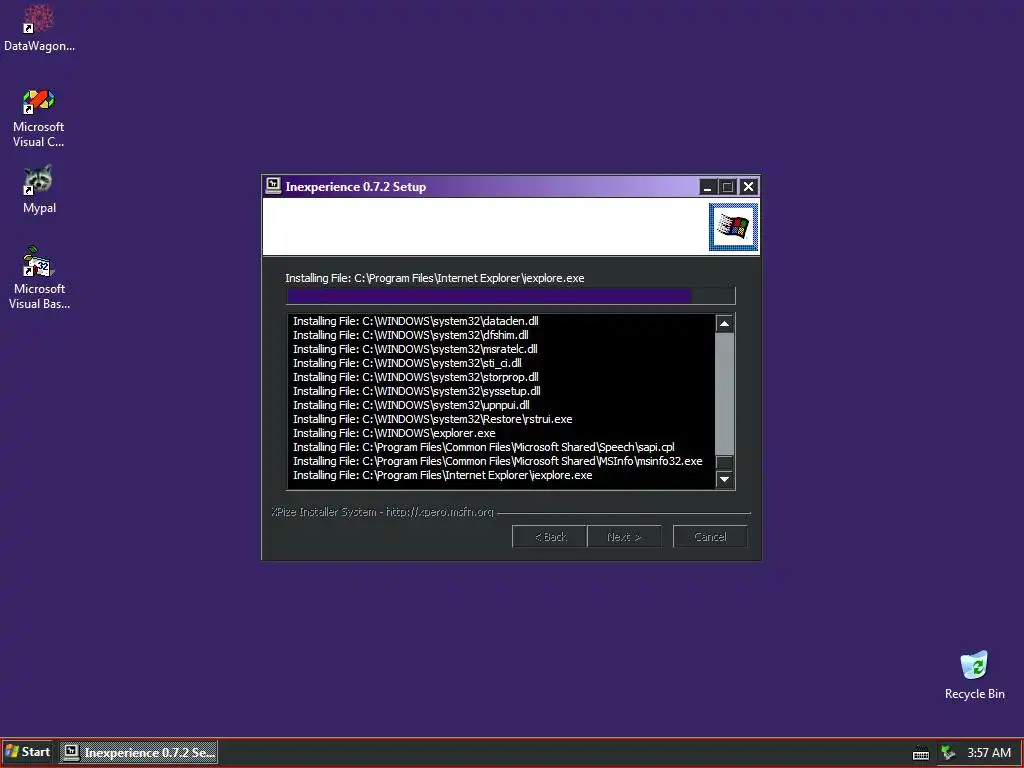Select the log line for storprop.dll

tap(415, 377)
